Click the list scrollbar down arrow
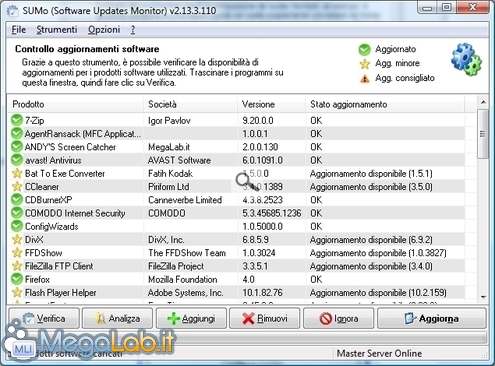Image resolution: width=495 pixels, height=366 pixels. tap(483, 296)
